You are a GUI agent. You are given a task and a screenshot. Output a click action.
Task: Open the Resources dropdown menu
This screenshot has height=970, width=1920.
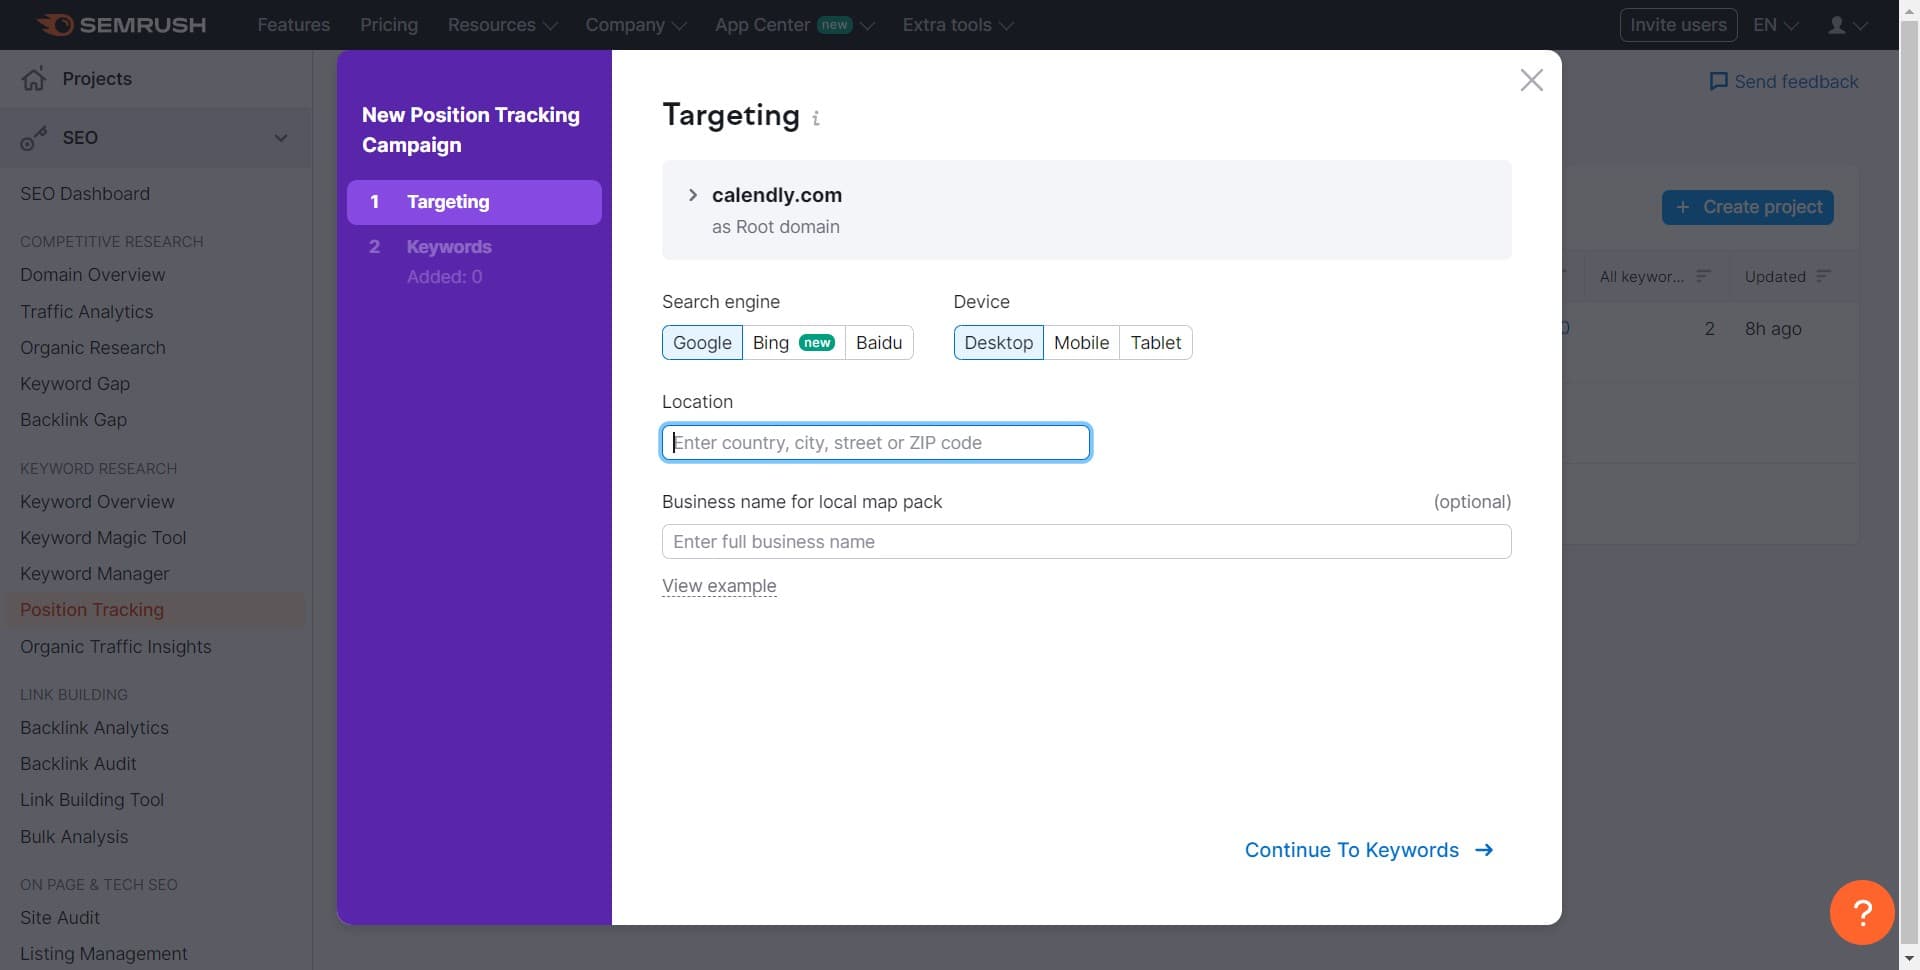(502, 25)
